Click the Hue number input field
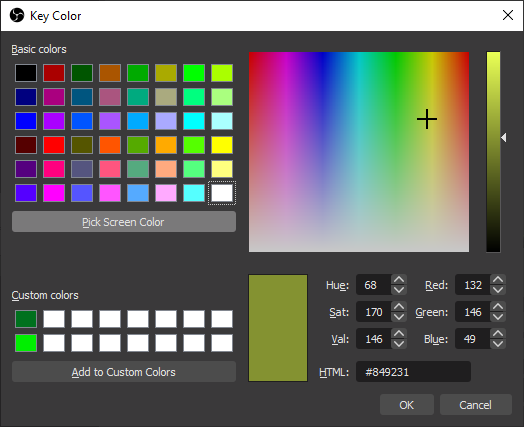This screenshot has width=524, height=427. 374,285
